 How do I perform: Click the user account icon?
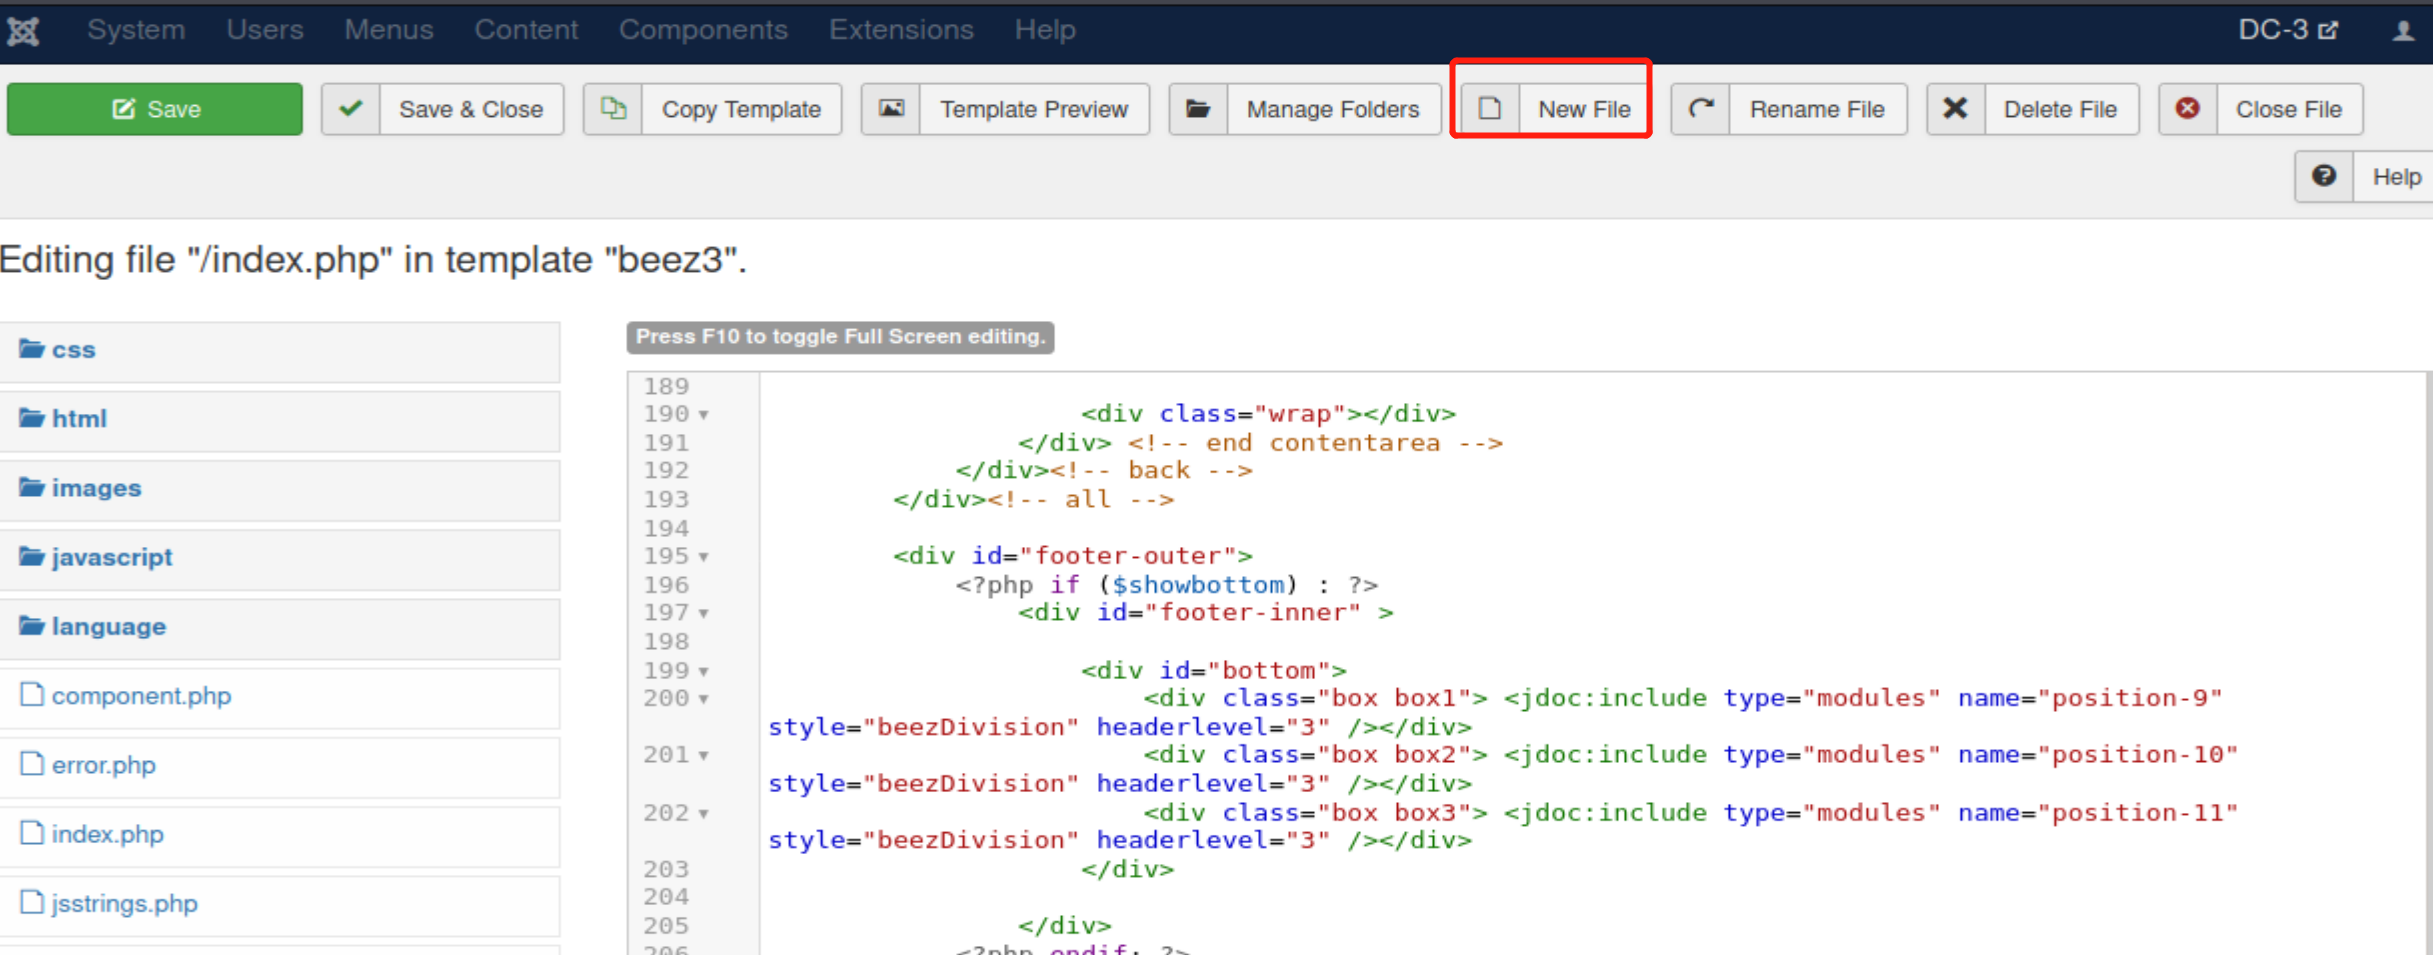coord(2403,31)
